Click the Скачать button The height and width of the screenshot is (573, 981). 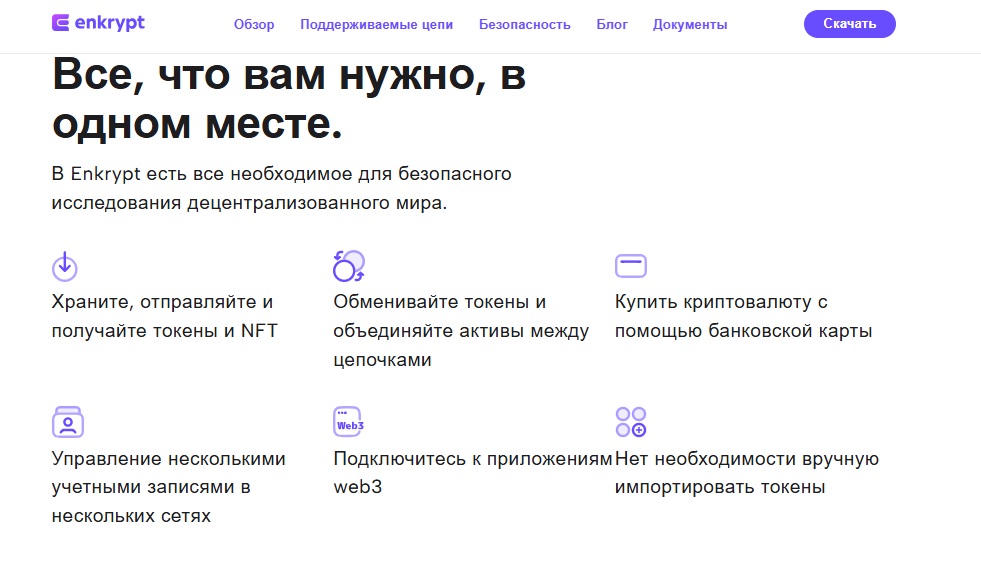point(850,24)
